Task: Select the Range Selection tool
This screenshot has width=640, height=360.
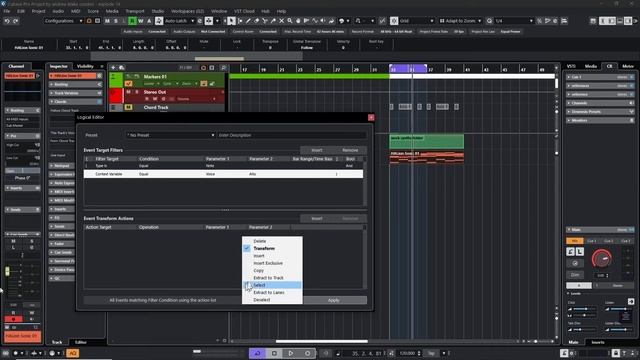Action: (x=240, y=21)
